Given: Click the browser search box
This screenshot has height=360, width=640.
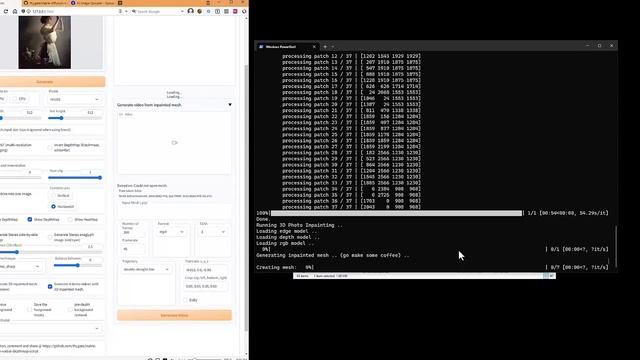Looking at the screenshot, I should [157, 11].
